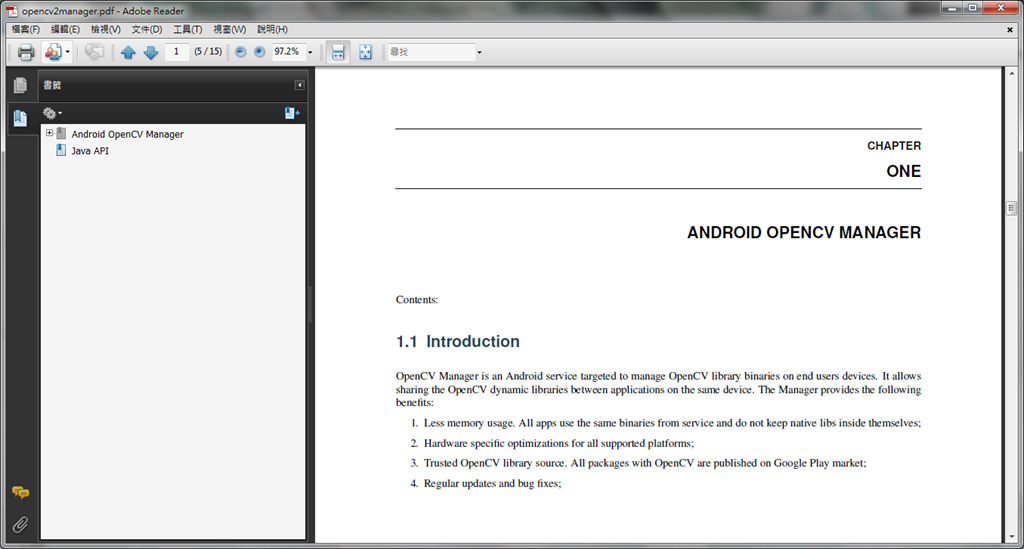The image size is (1024, 549).
Task: Open dropdown arrow beside share PDF icon
Action: coord(67,52)
